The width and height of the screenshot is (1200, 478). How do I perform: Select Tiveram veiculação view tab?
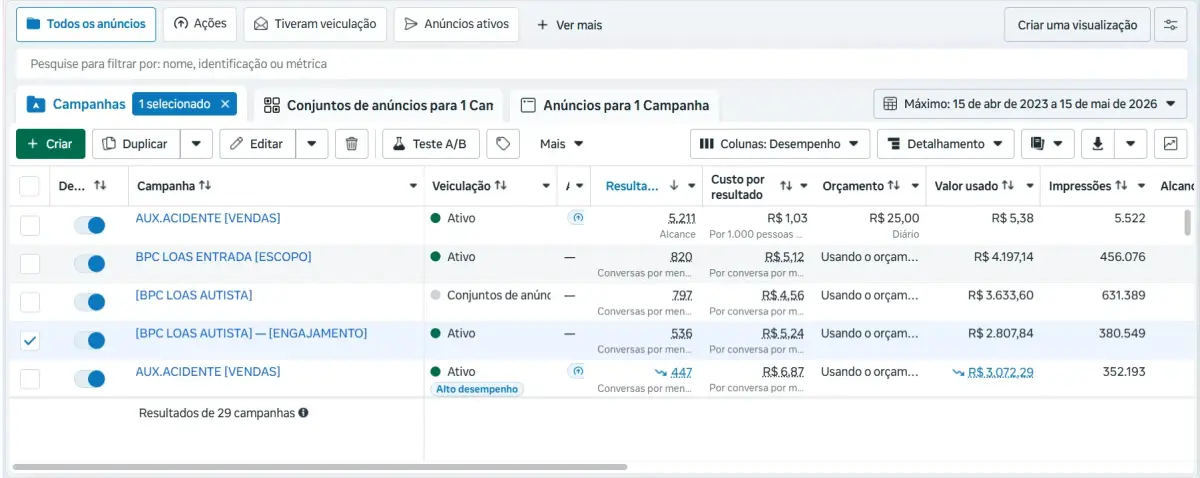pyautogui.click(x=315, y=24)
